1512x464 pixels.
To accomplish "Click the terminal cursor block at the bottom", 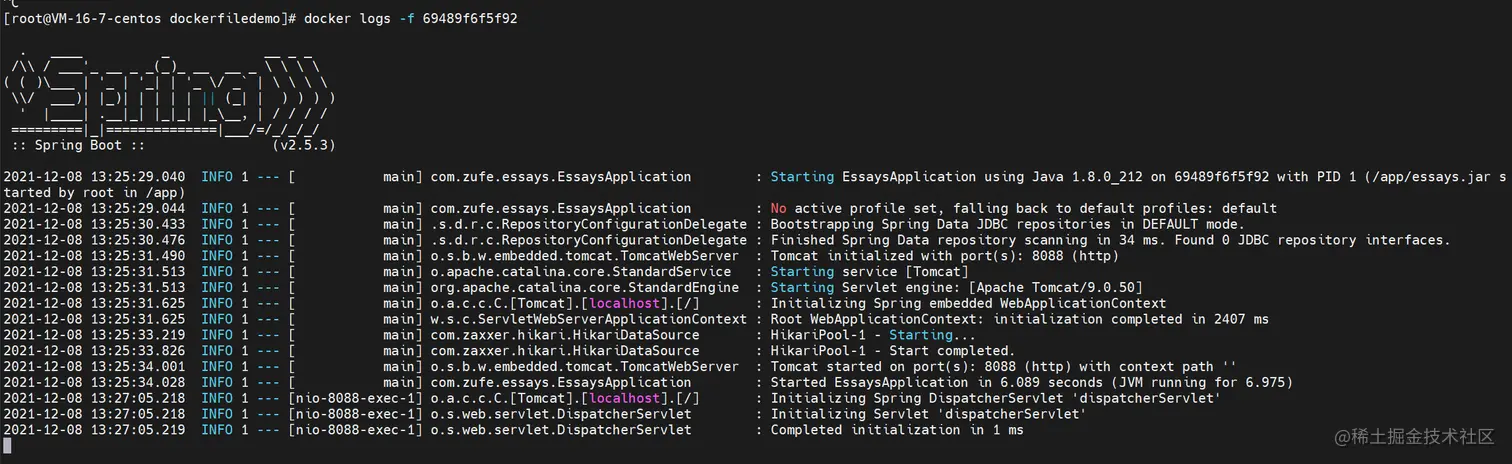I will (x=8, y=446).
